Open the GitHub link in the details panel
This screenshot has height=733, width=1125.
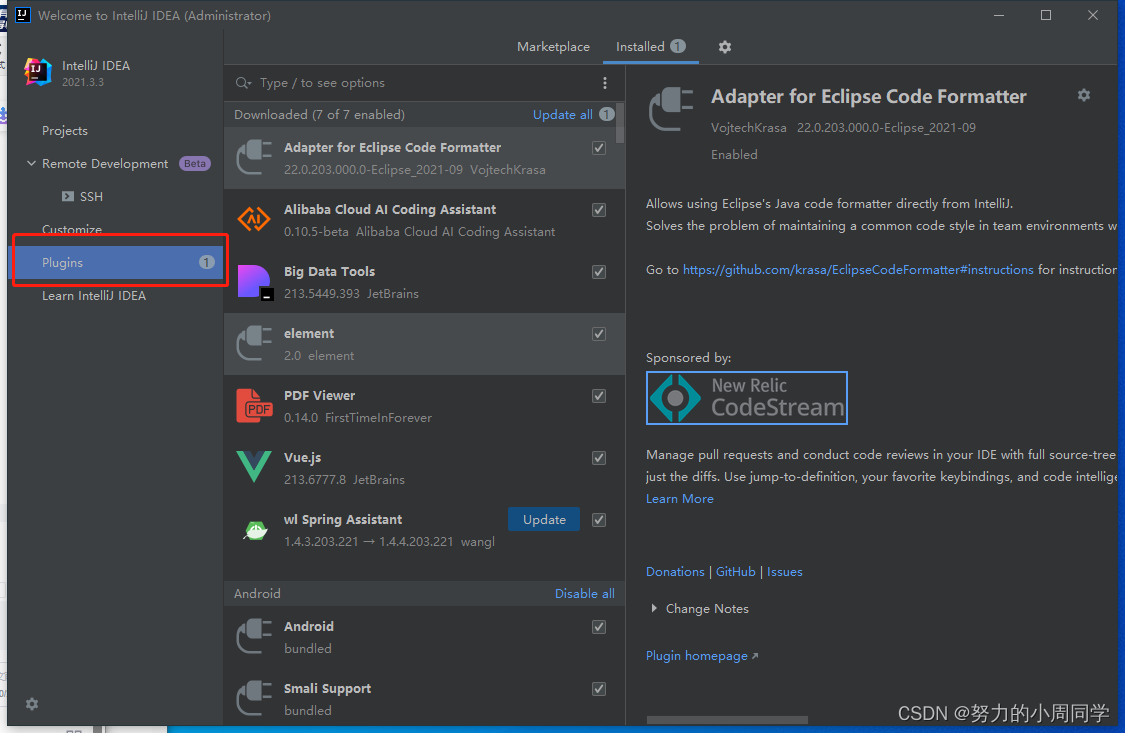(735, 572)
